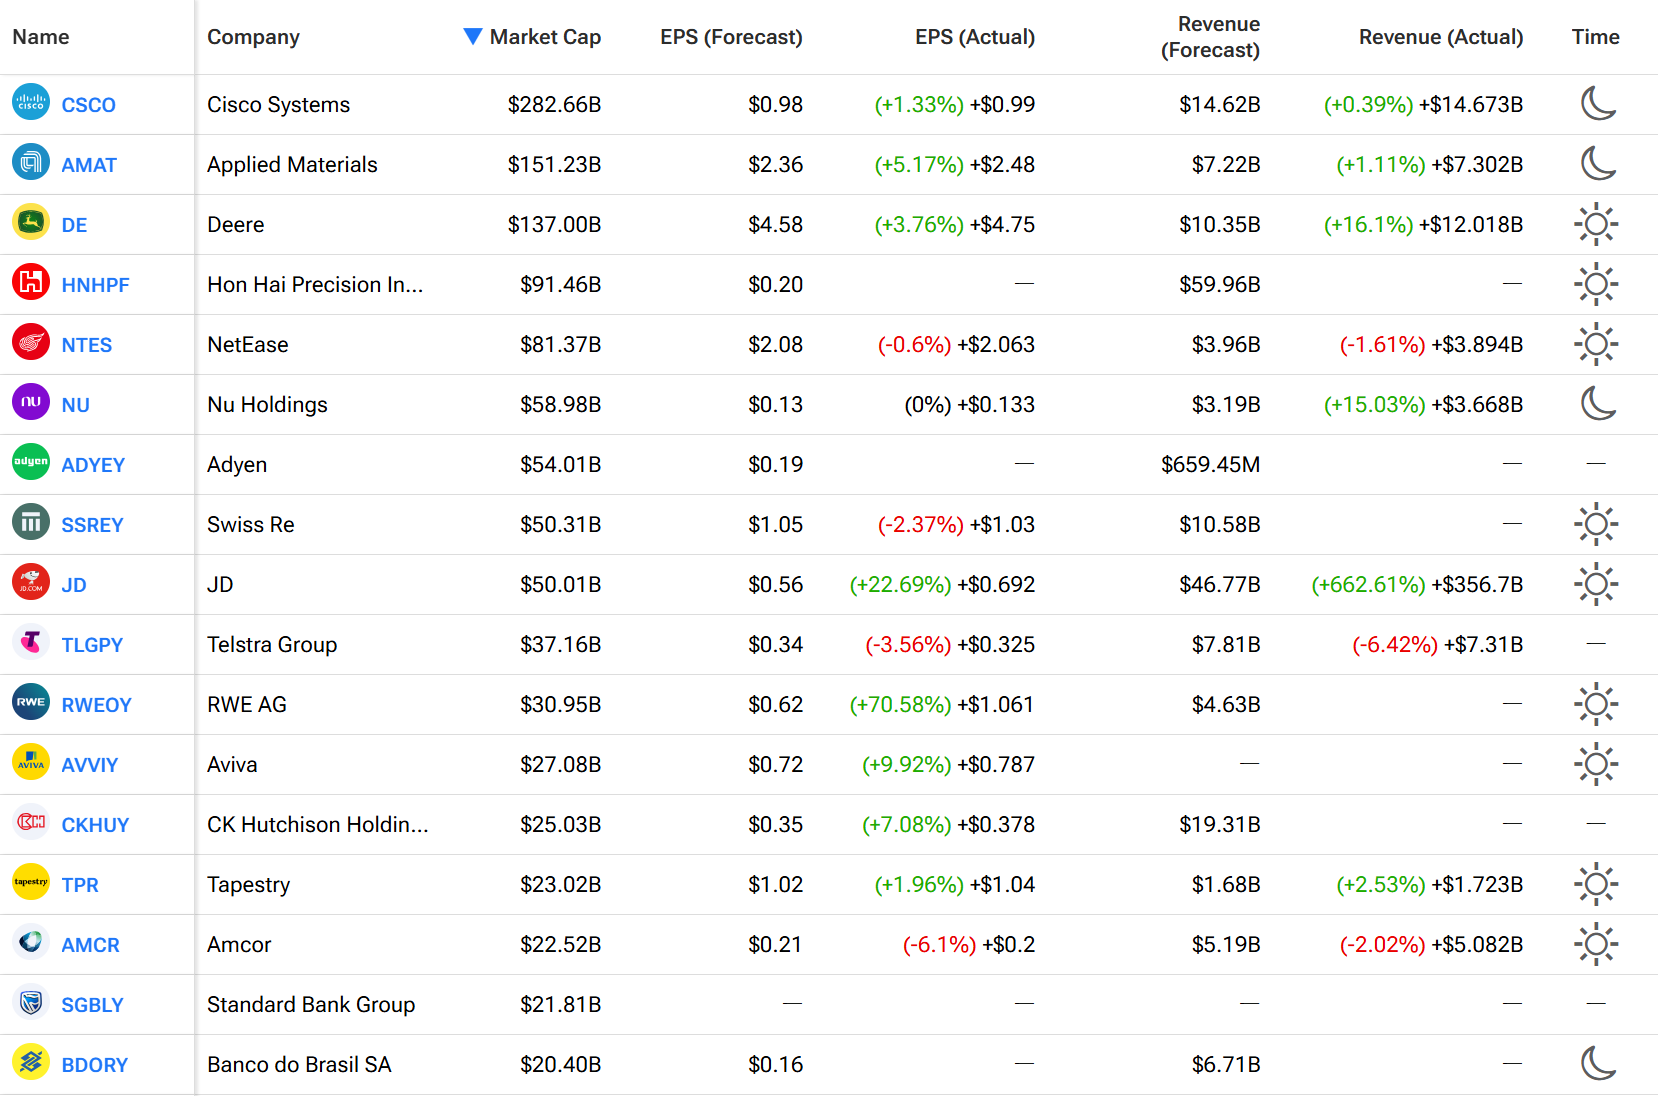Click the moon icon in Nu Holdings row

(x=1598, y=403)
